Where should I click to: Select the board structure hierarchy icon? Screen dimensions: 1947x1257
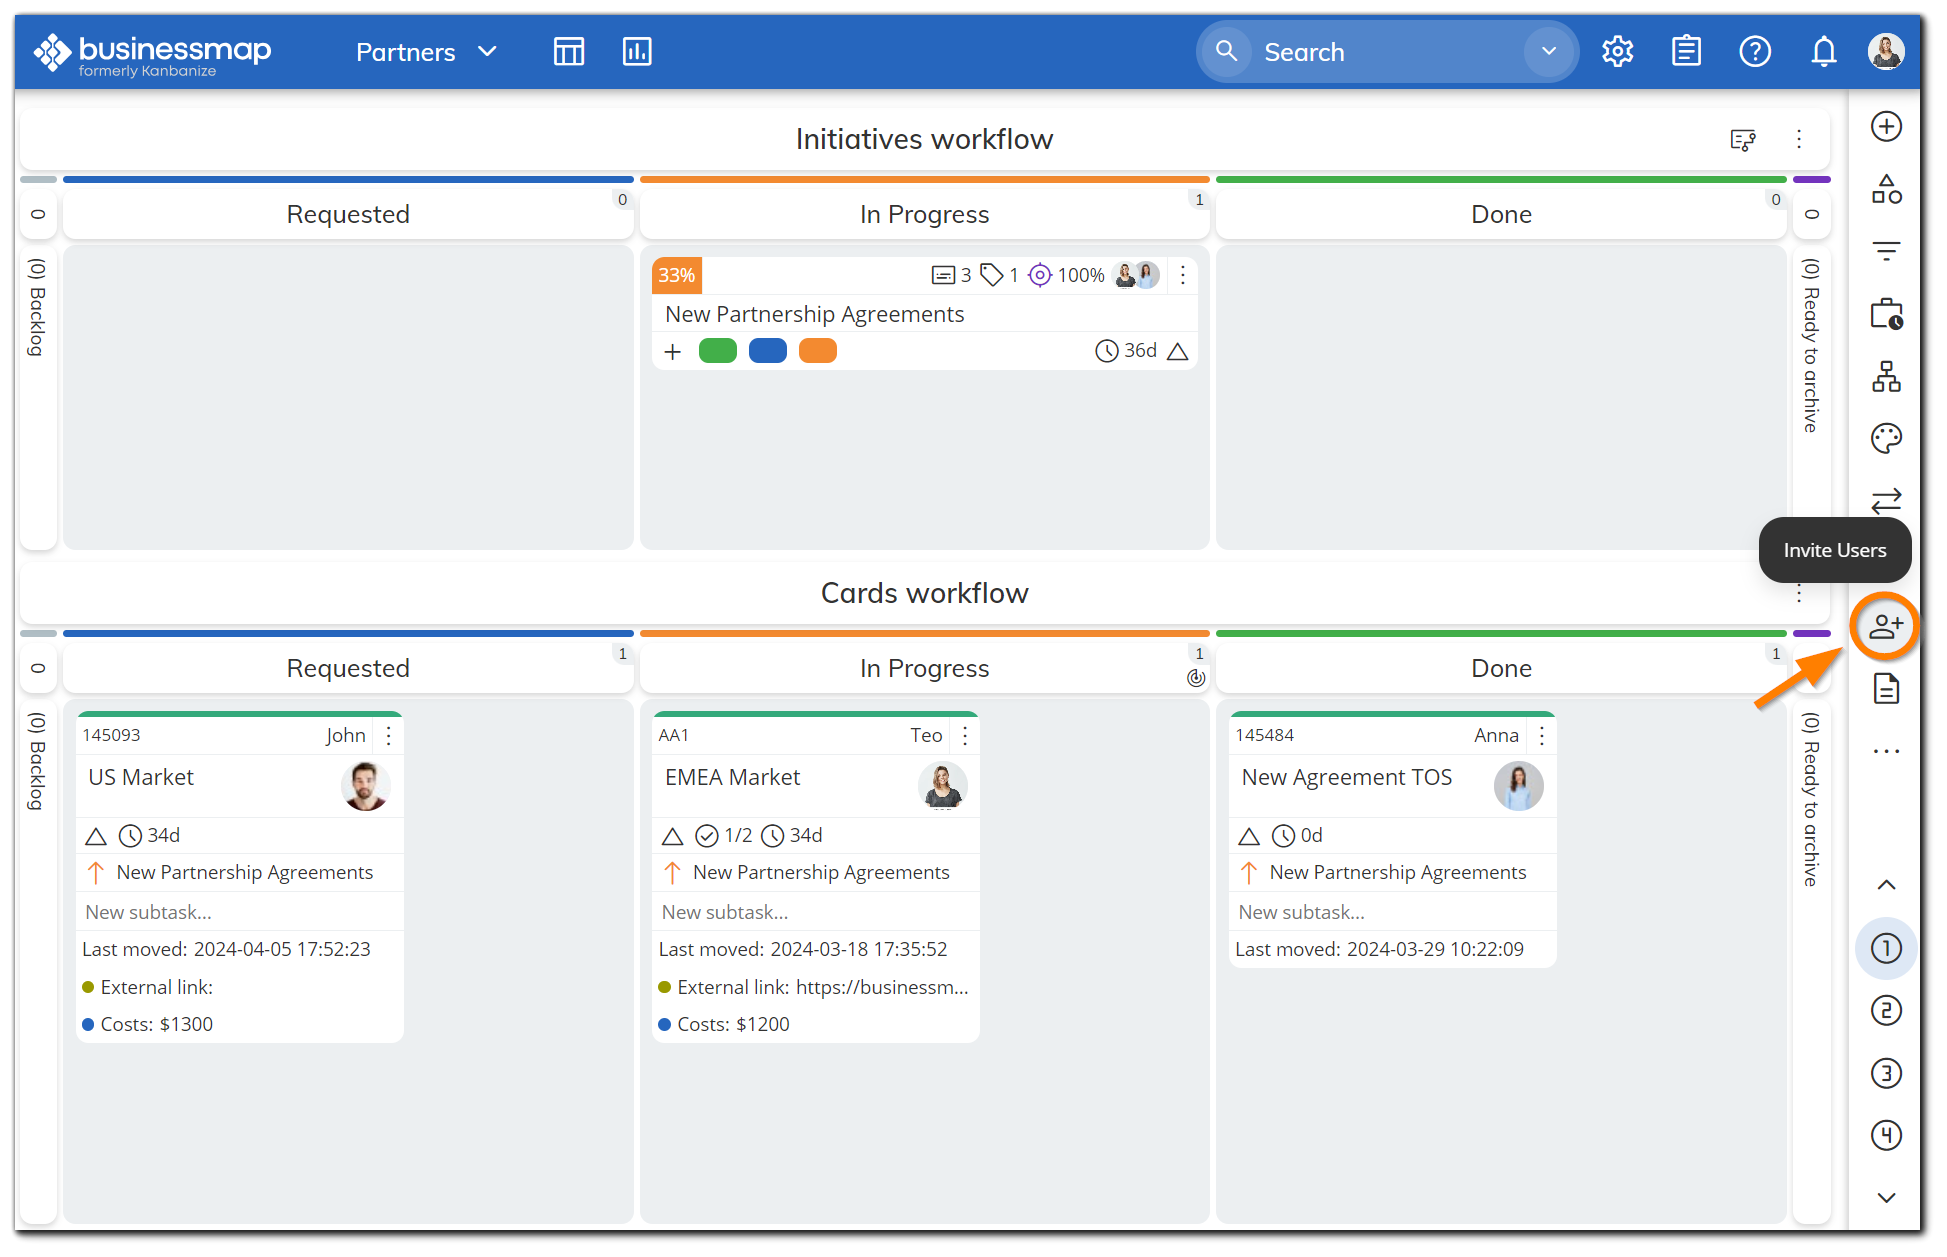[x=1885, y=377]
